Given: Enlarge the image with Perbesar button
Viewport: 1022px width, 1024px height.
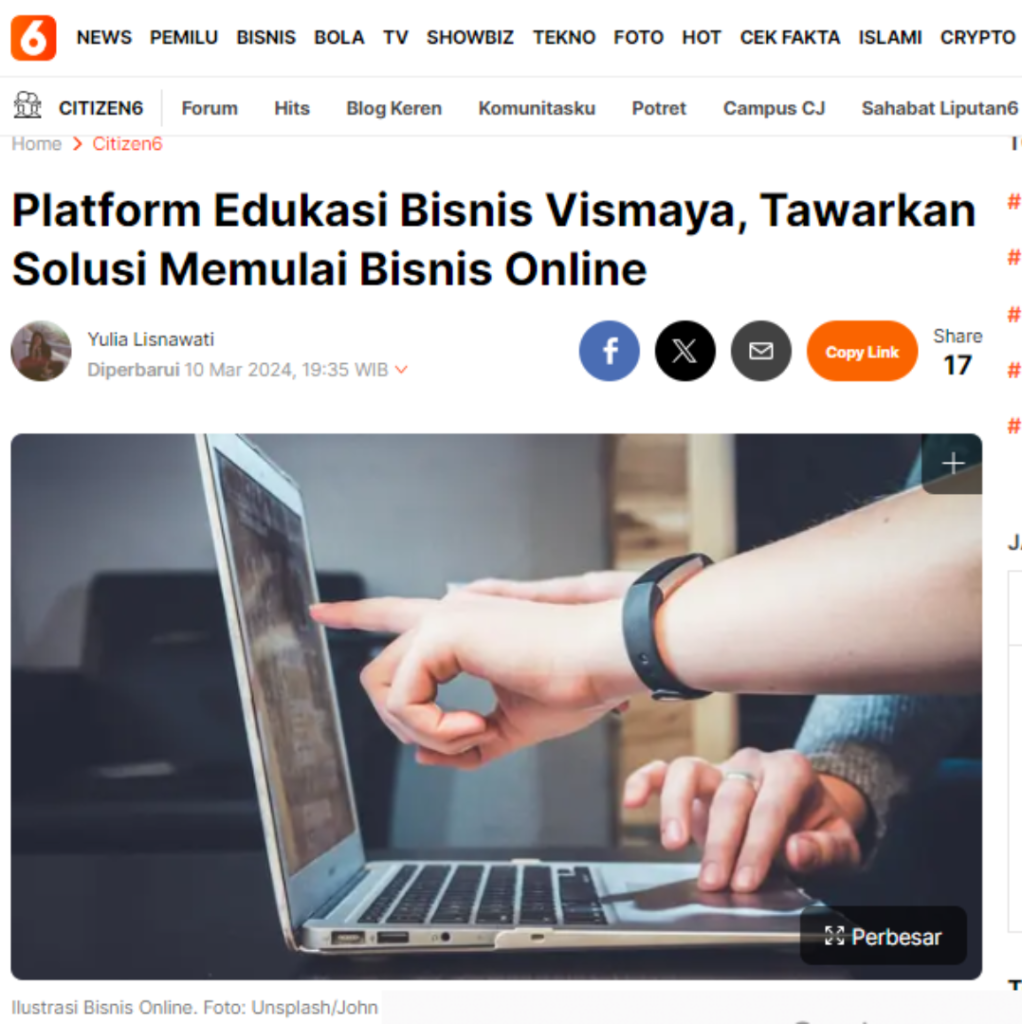Looking at the screenshot, I should [x=883, y=936].
